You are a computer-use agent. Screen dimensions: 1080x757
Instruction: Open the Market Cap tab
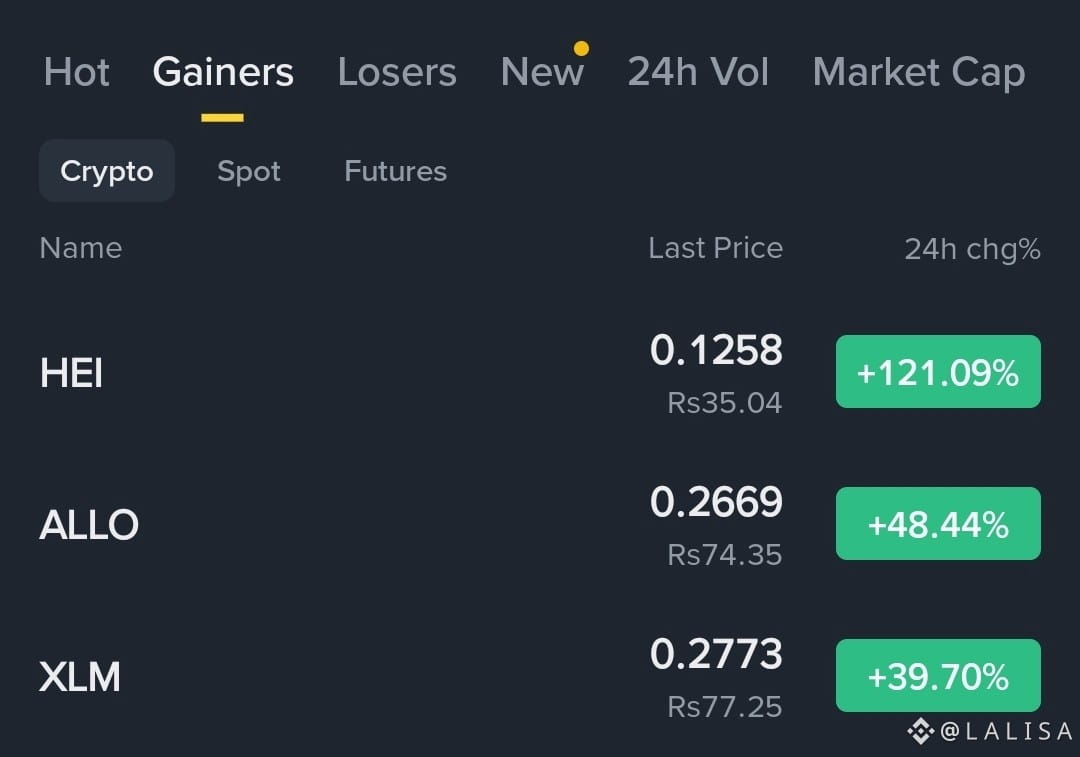click(x=919, y=73)
